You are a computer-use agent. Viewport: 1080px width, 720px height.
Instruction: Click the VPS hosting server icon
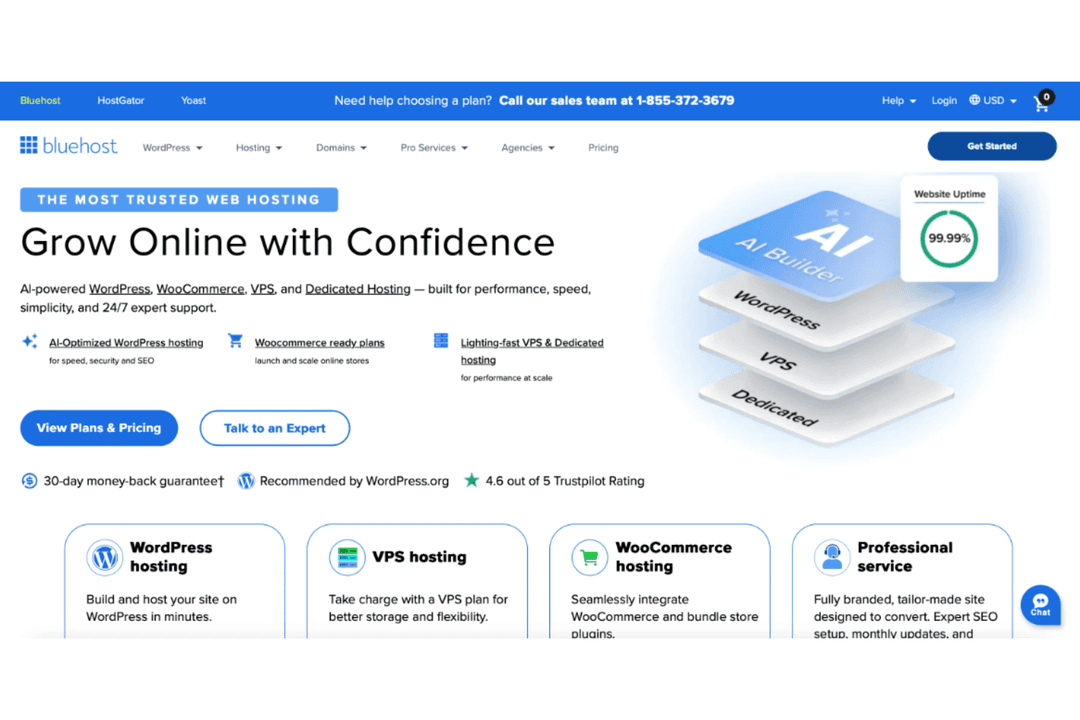347,557
